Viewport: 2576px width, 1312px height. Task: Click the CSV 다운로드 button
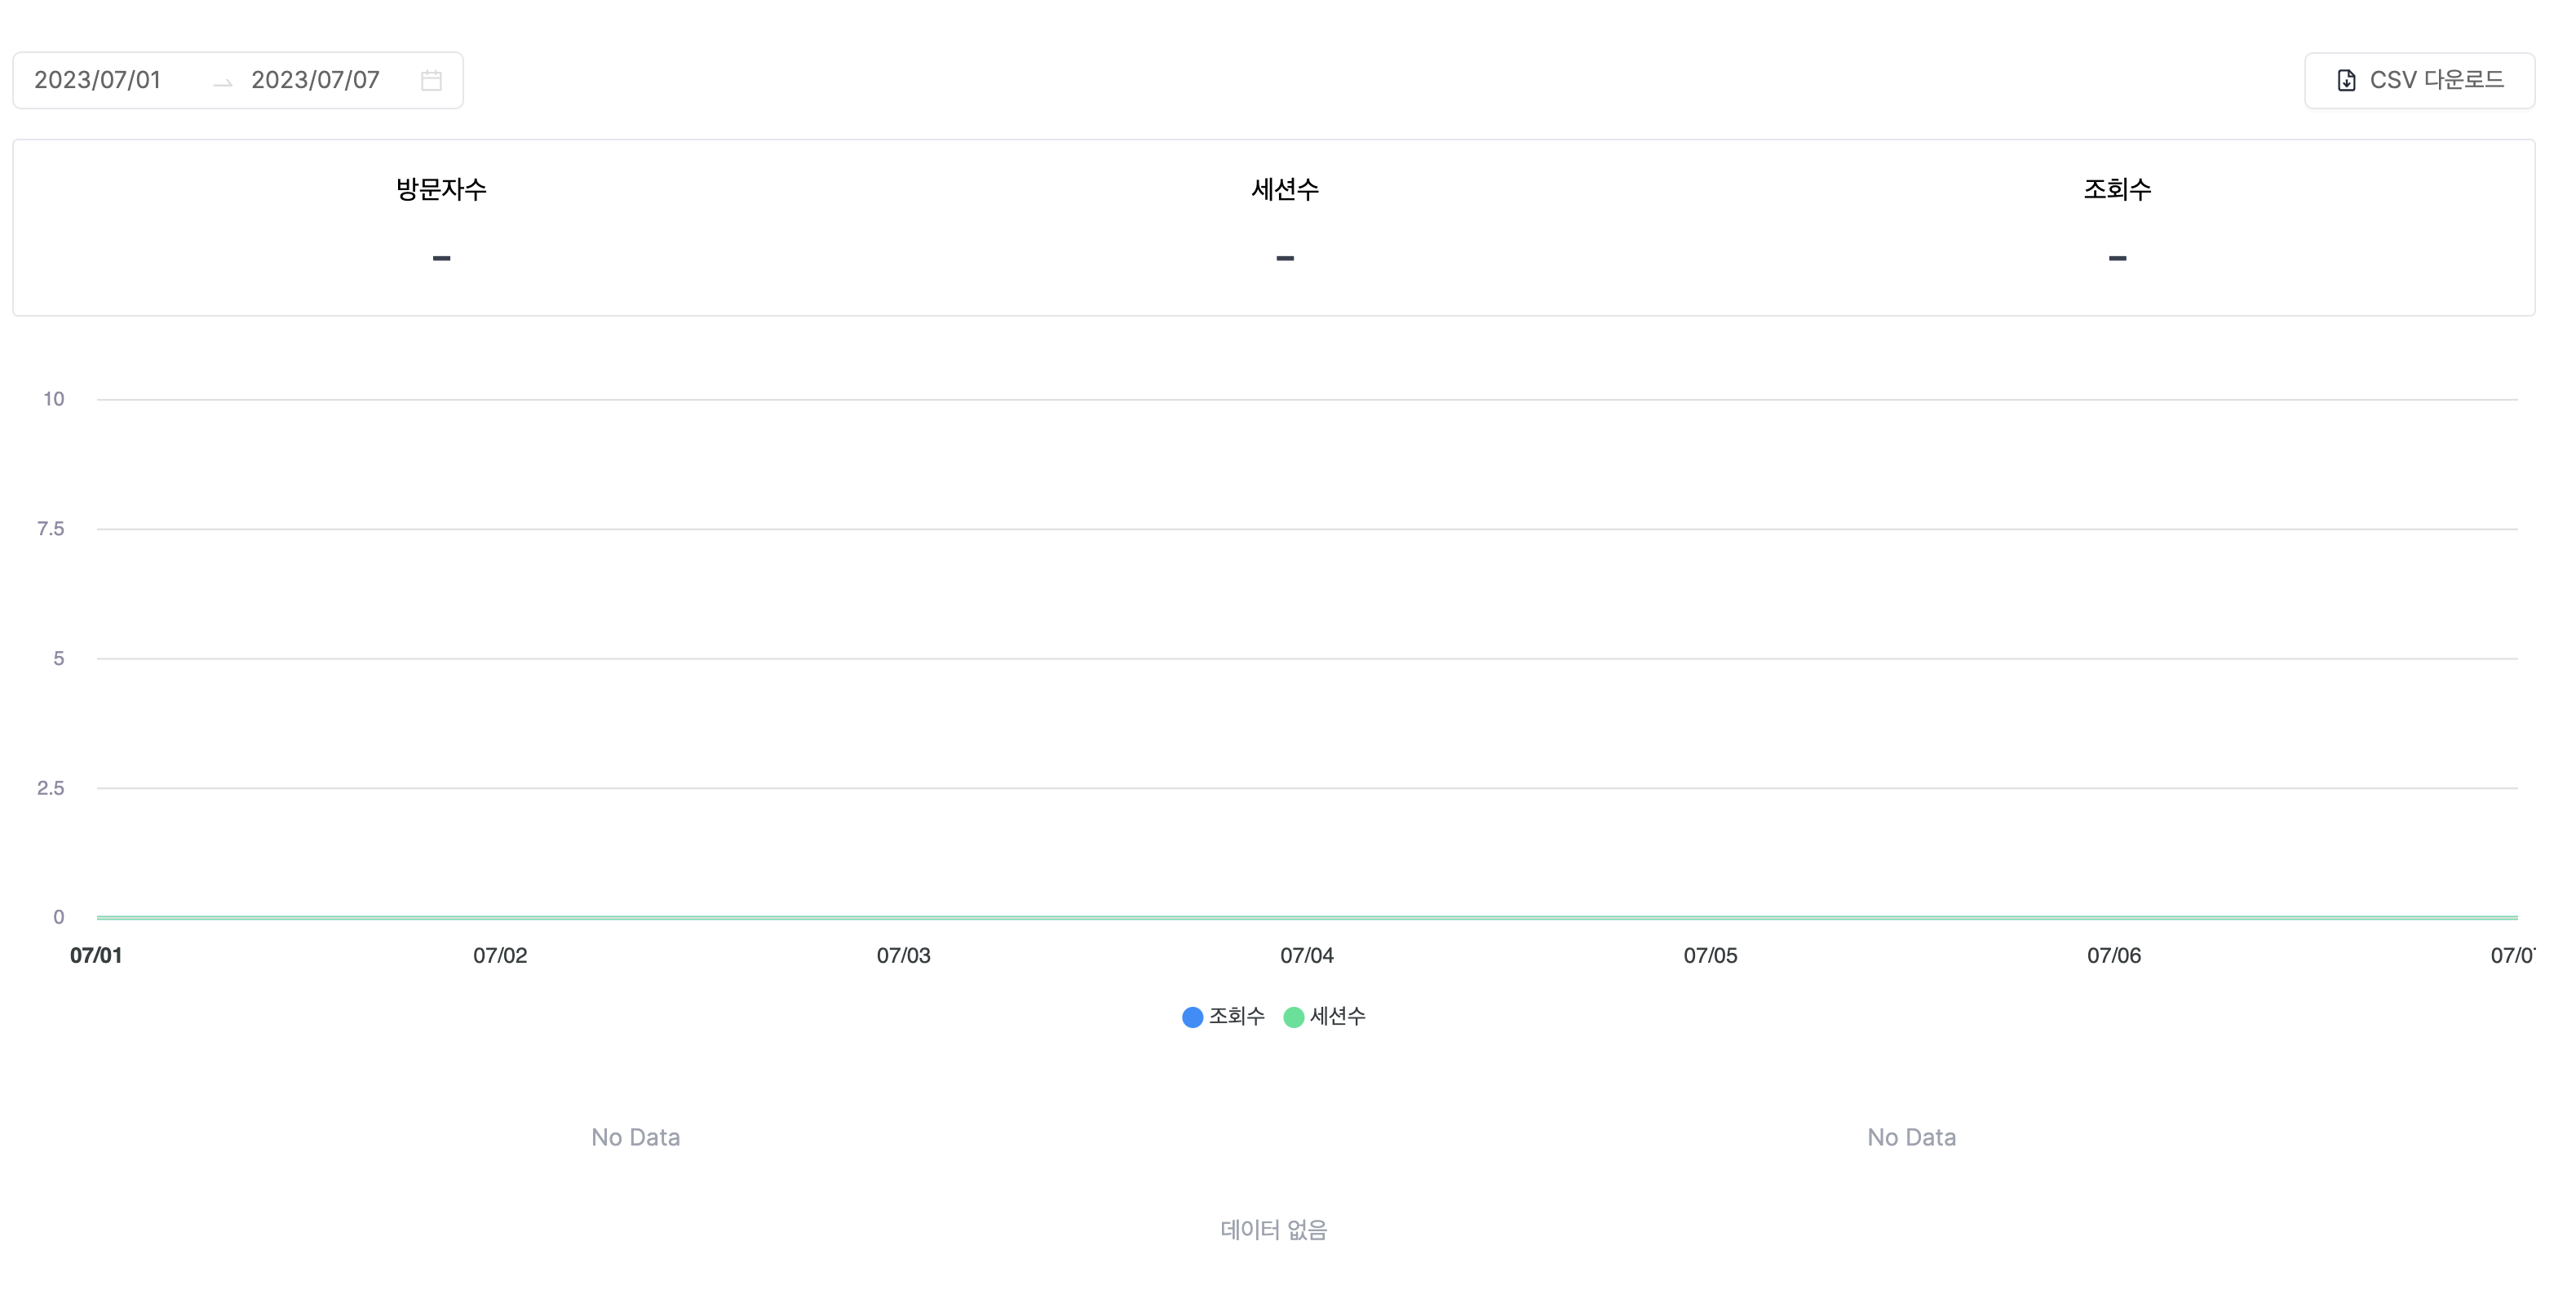click(x=2419, y=80)
